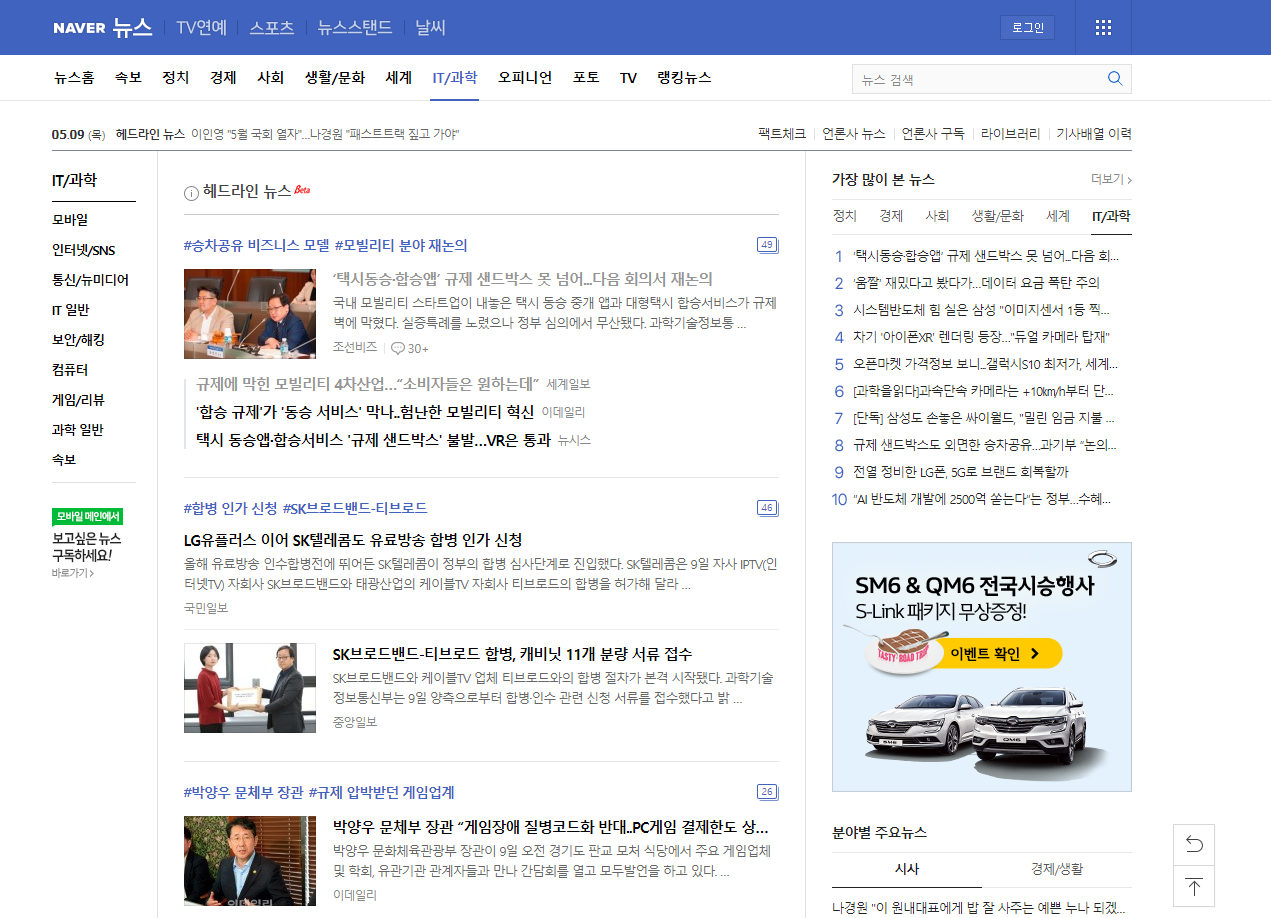Switch most-viewed news to 경제 tab
The image size is (1271, 918).
click(891, 216)
